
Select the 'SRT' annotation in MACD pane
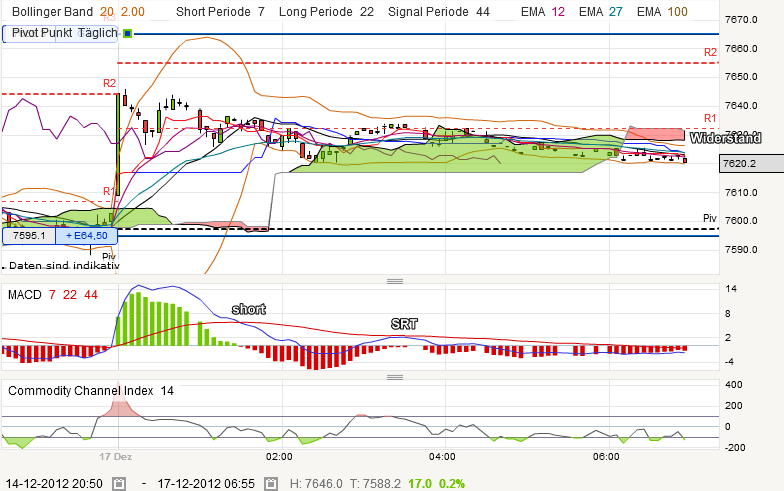click(x=404, y=324)
